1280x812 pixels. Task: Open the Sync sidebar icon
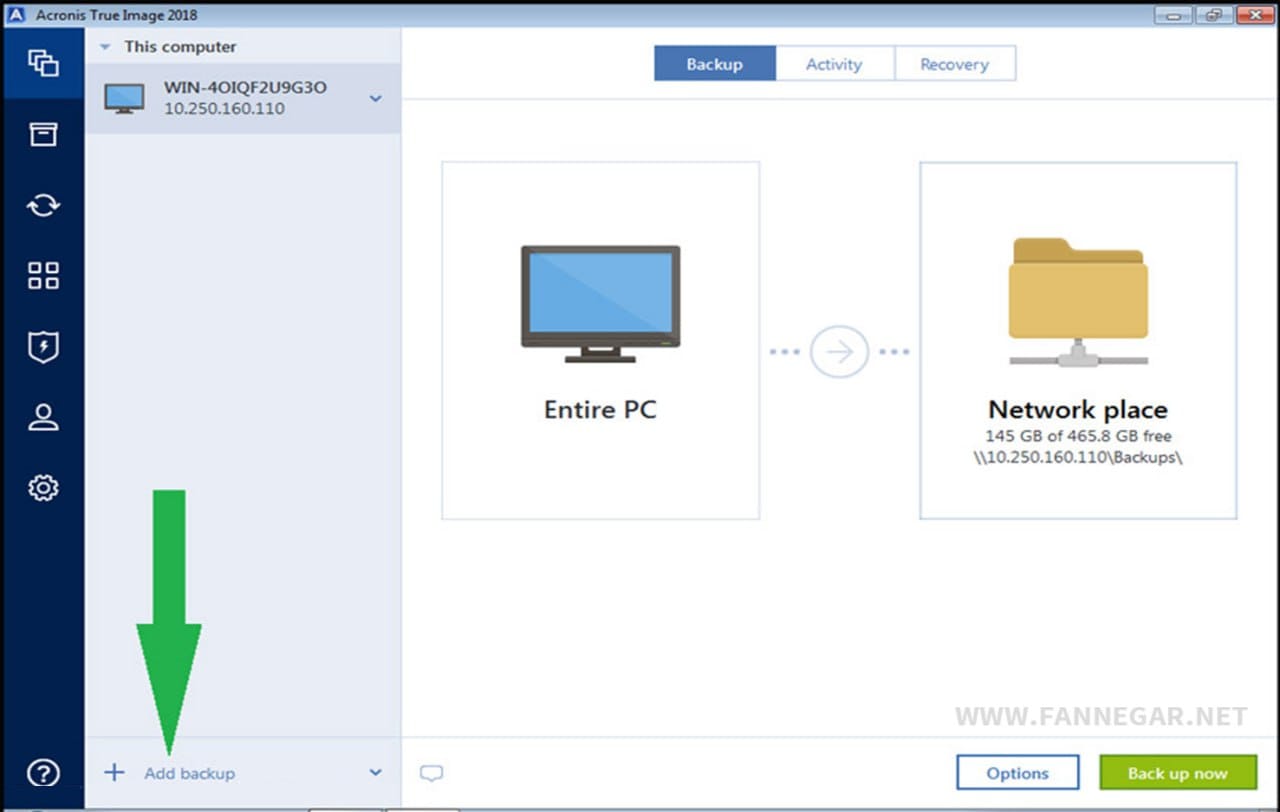point(43,205)
